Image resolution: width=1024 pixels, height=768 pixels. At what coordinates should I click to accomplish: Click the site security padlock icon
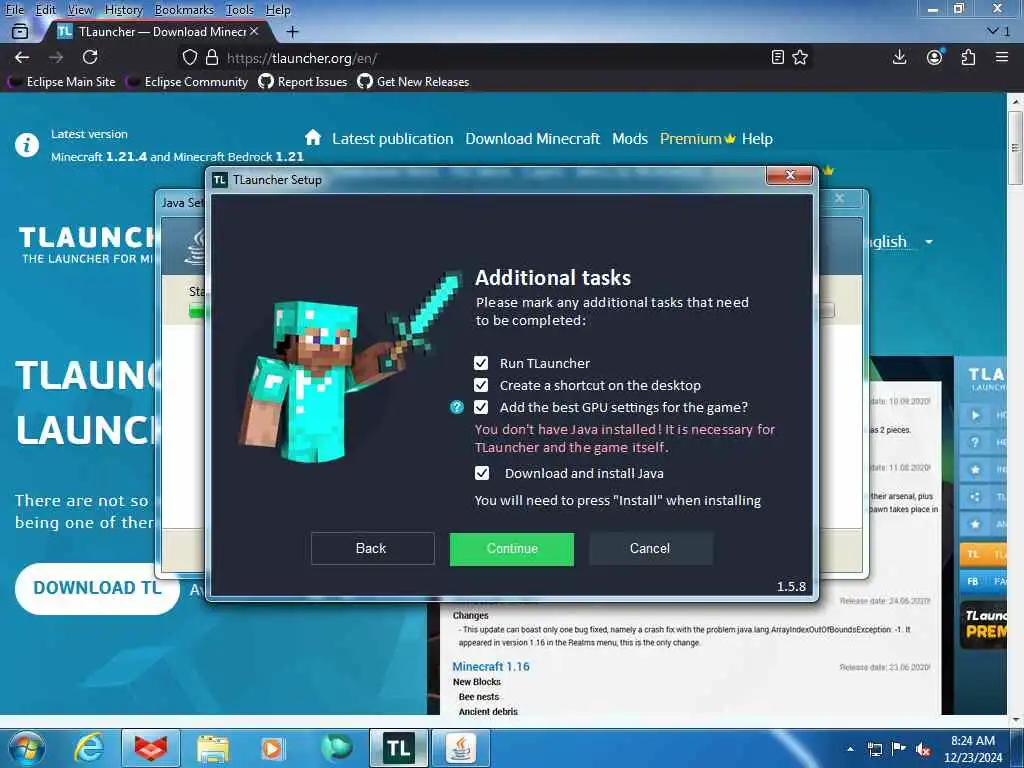coord(212,57)
